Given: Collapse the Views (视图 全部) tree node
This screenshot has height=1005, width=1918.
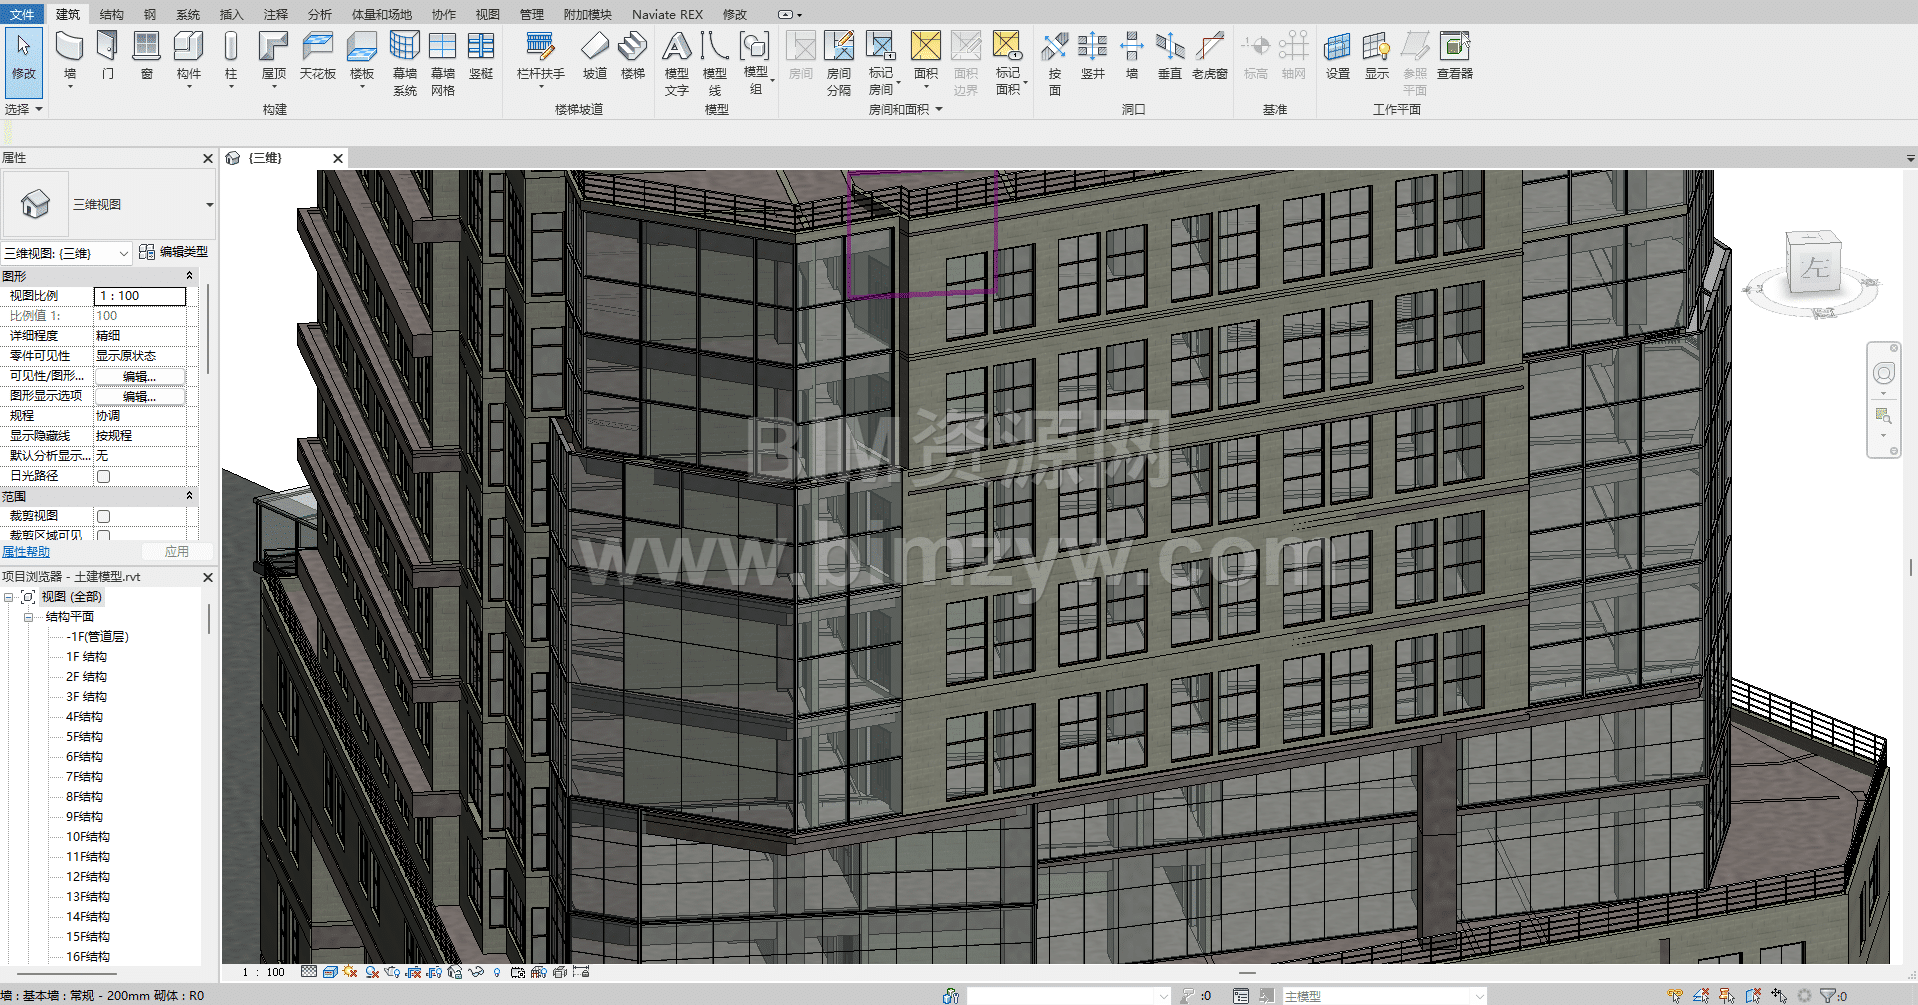Looking at the screenshot, I should click(9, 597).
